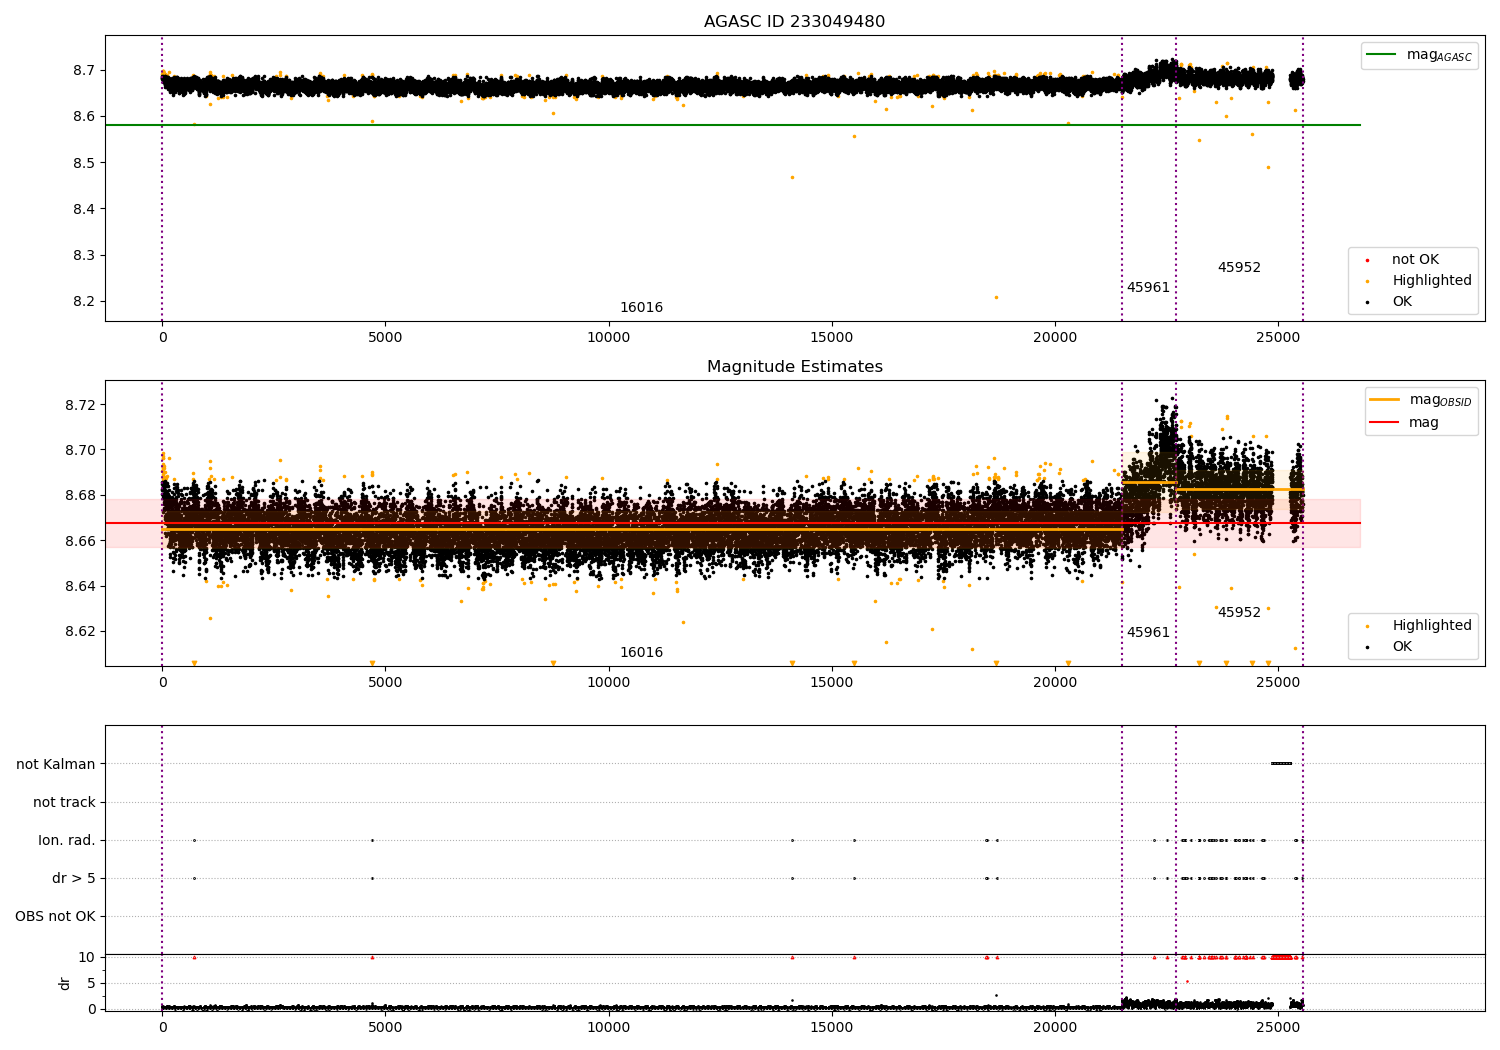Click the 8.62 y-tick in middle plot
Viewport: 1500px width, 1050px height.
pyautogui.click(x=82, y=632)
